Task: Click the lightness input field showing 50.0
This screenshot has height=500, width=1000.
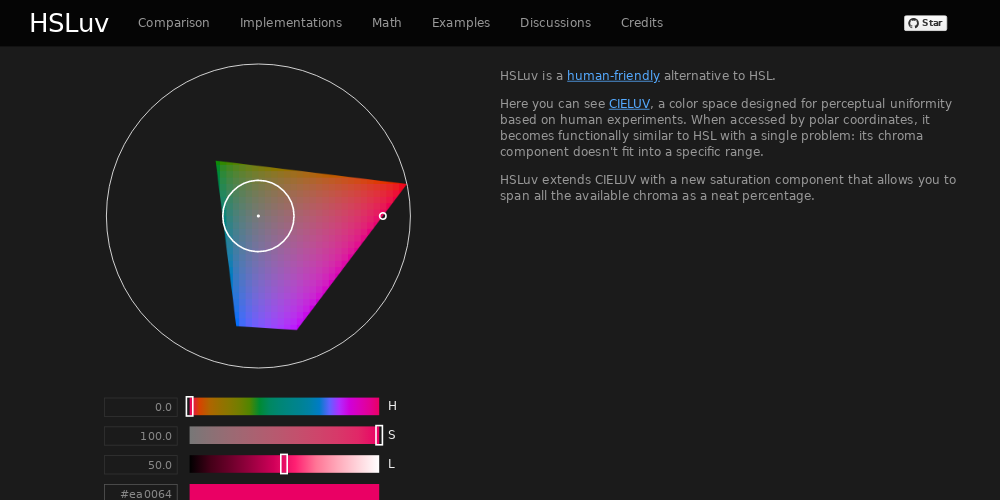Action: (141, 465)
